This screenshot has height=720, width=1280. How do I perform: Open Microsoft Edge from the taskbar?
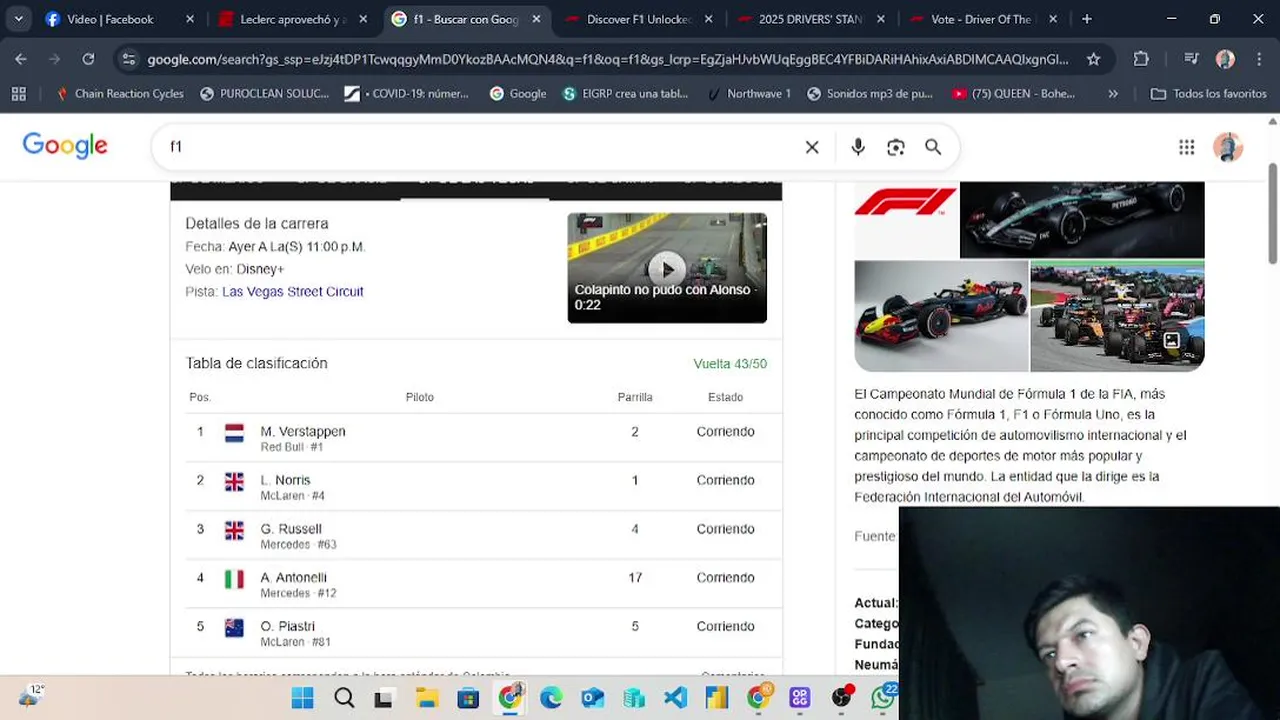point(551,698)
